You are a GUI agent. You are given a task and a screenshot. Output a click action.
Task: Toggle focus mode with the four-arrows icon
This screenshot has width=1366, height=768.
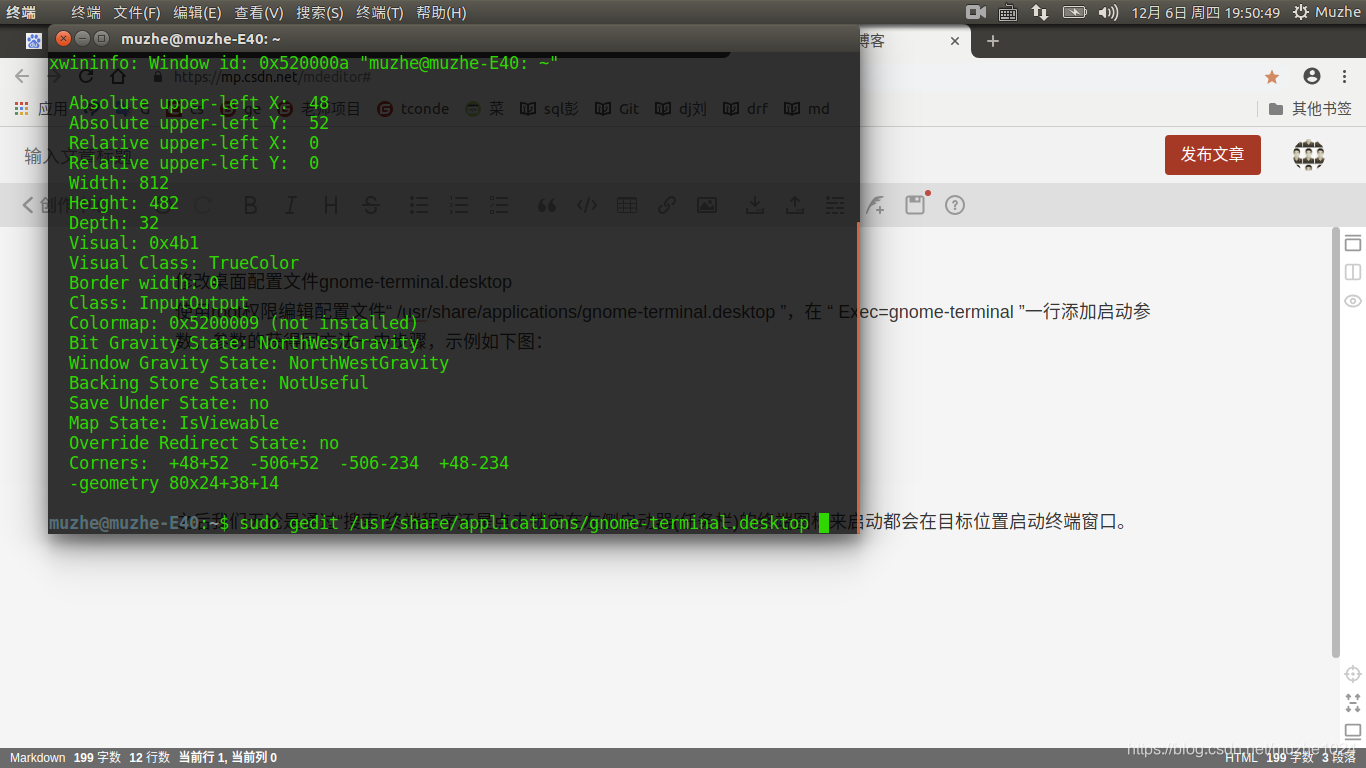(x=1353, y=702)
